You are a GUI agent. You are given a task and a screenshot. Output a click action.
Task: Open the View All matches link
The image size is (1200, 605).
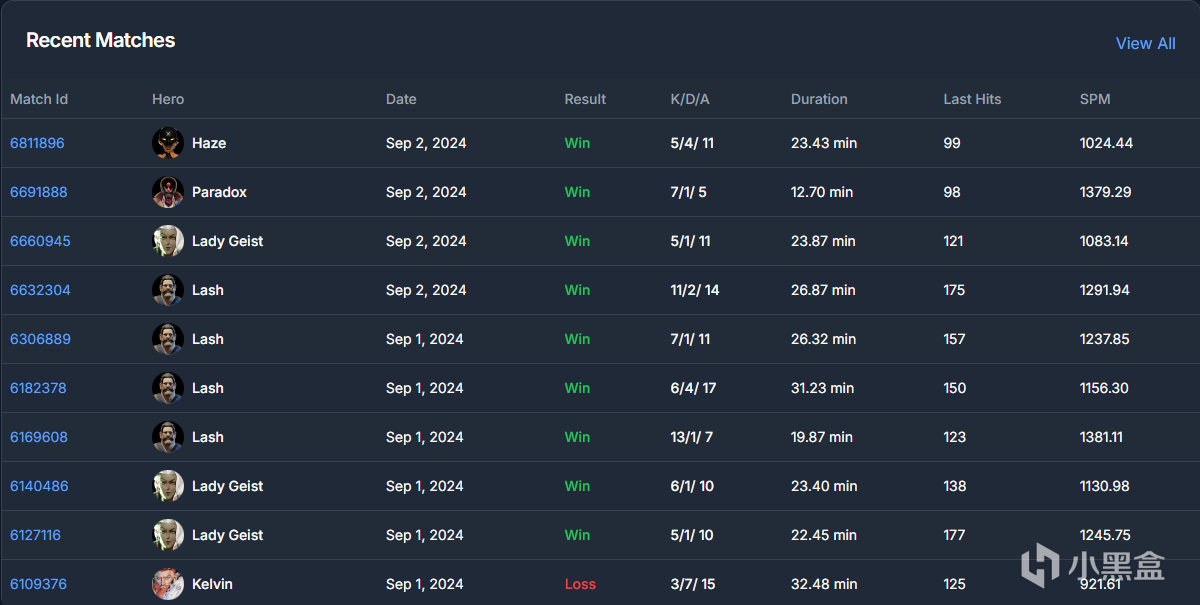(1145, 43)
